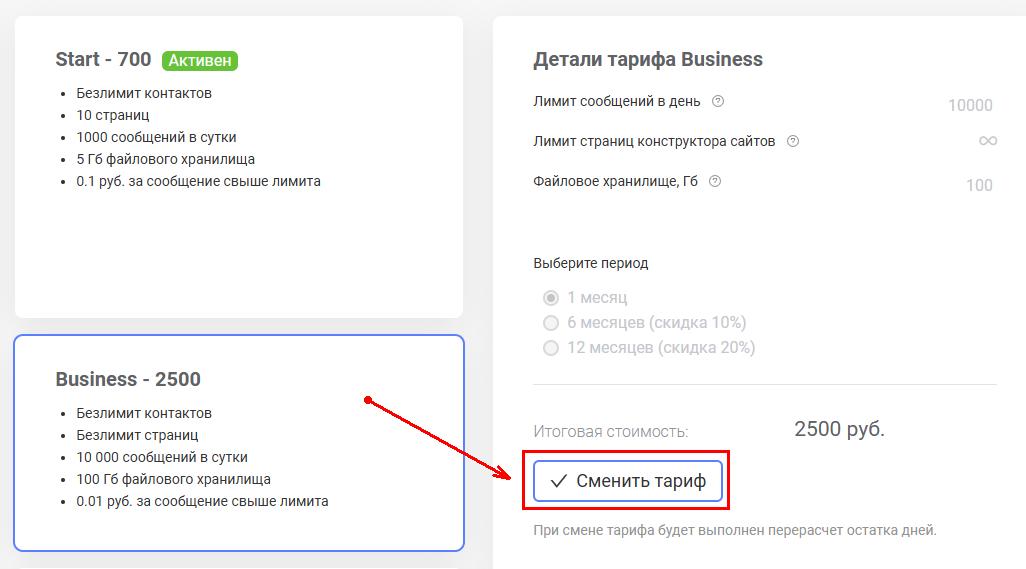The height and width of the screenshot is (569, 1026).
Task: Click the green Активен badge
Action: click(x=200, y=60)
